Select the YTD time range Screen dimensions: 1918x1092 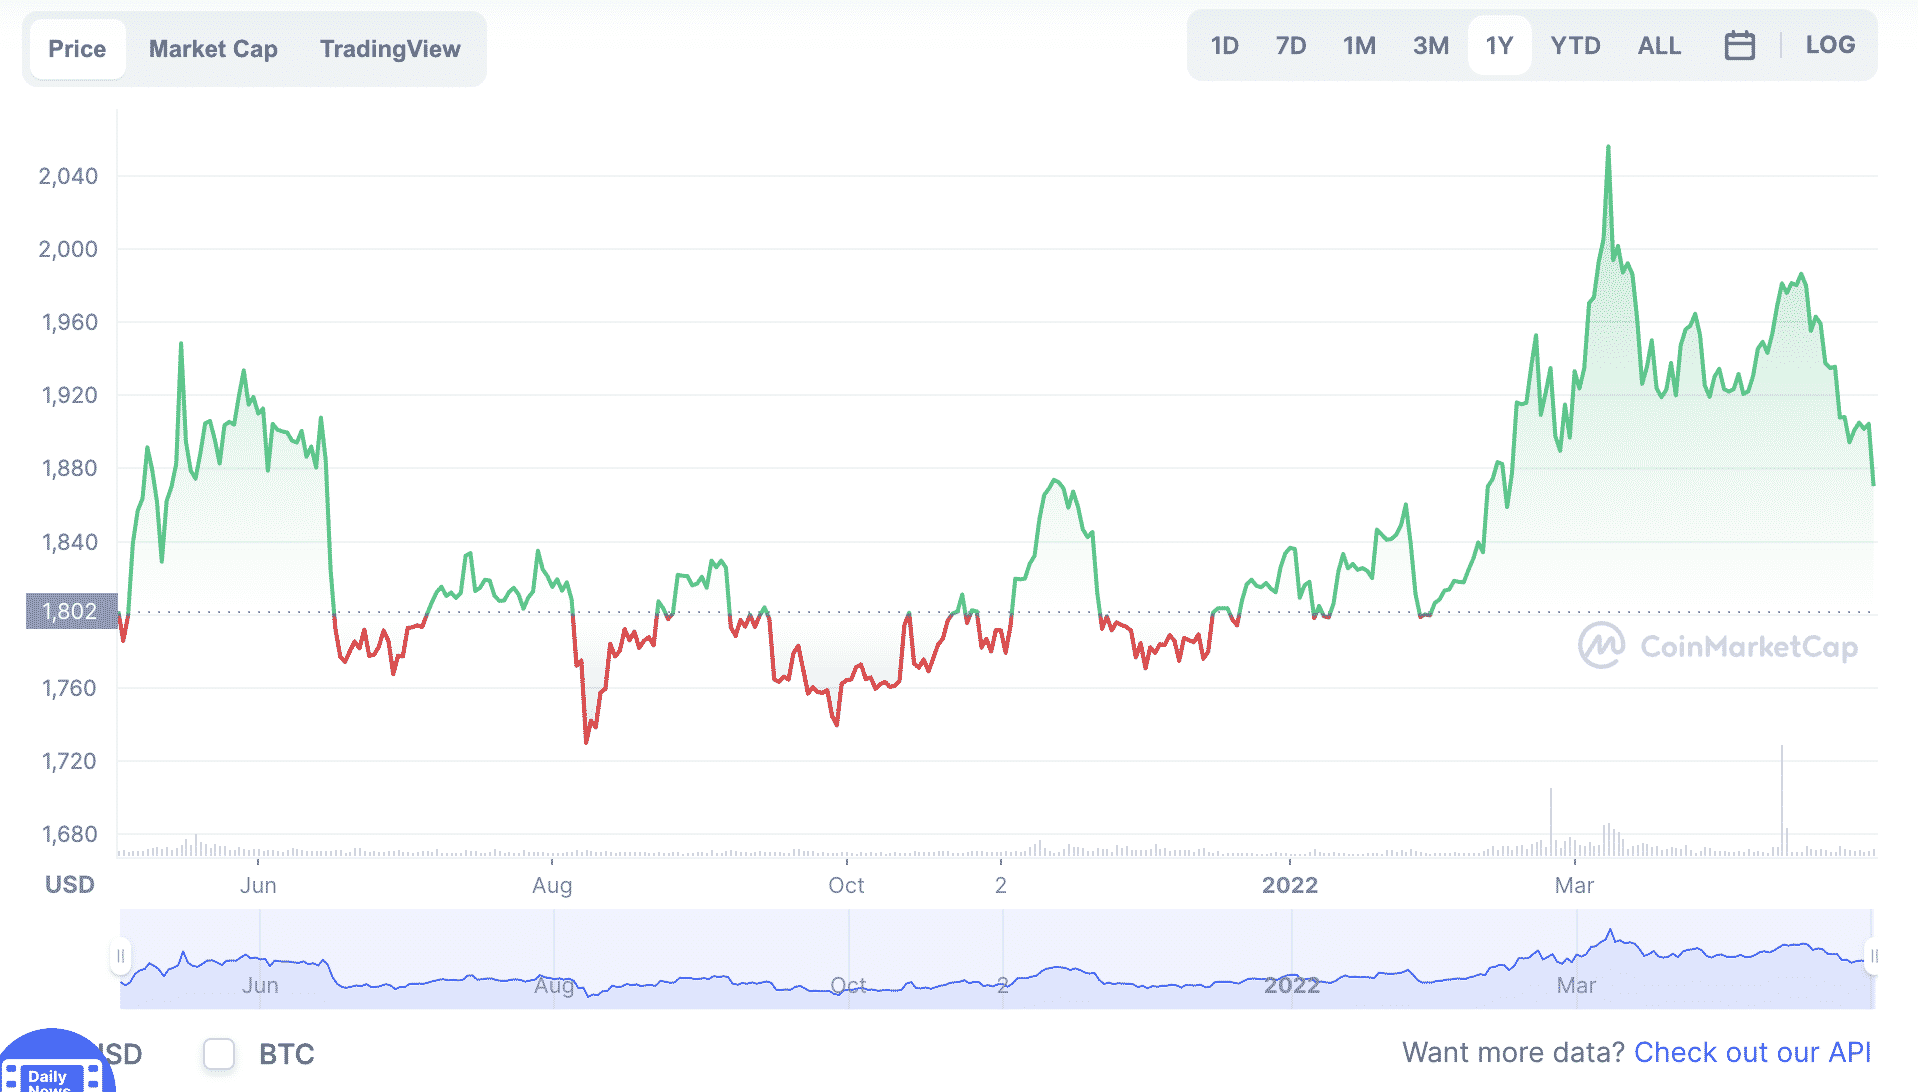click(1575, 45)
